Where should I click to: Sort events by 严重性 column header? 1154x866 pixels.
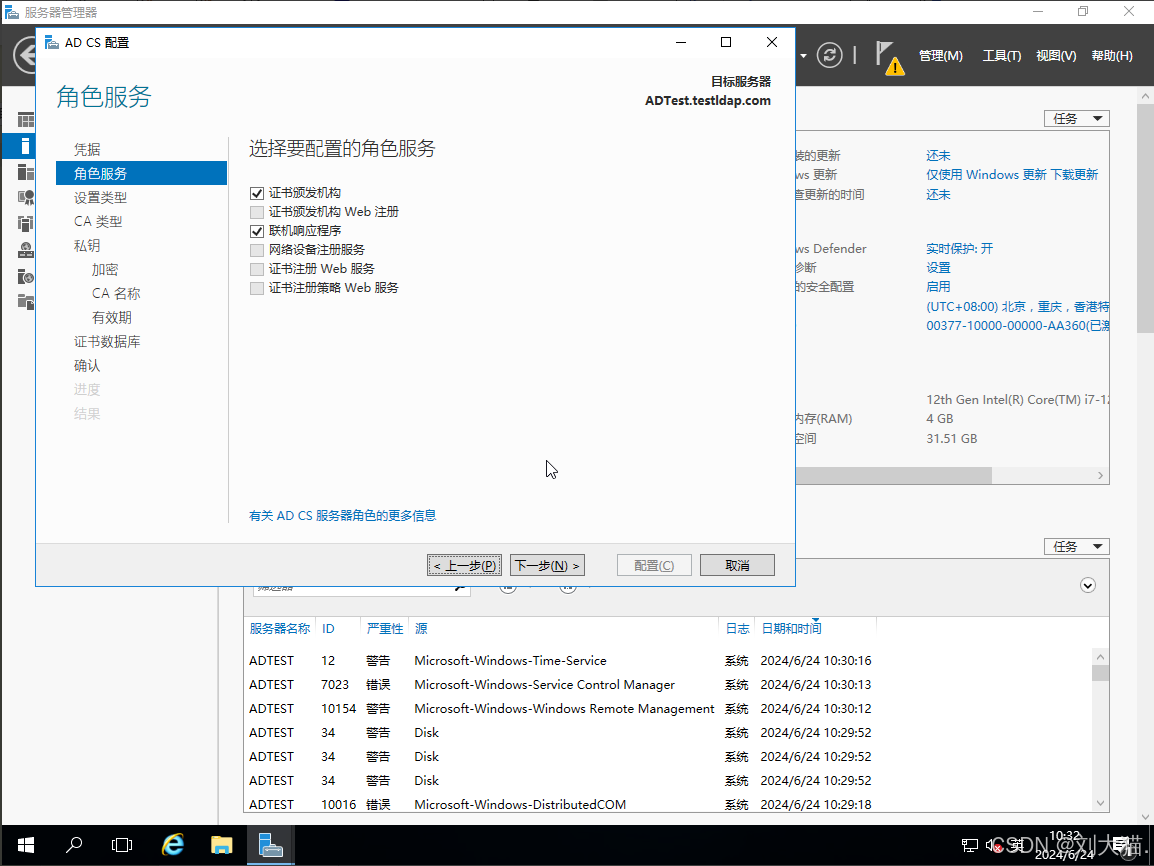[x=385, y=628]
